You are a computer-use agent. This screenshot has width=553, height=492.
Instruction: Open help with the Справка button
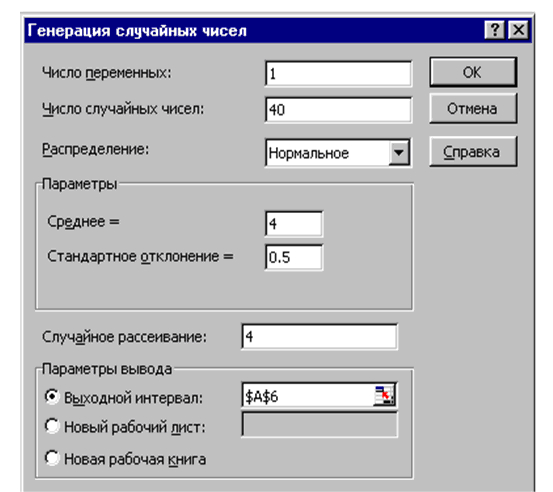pos(473,152)
